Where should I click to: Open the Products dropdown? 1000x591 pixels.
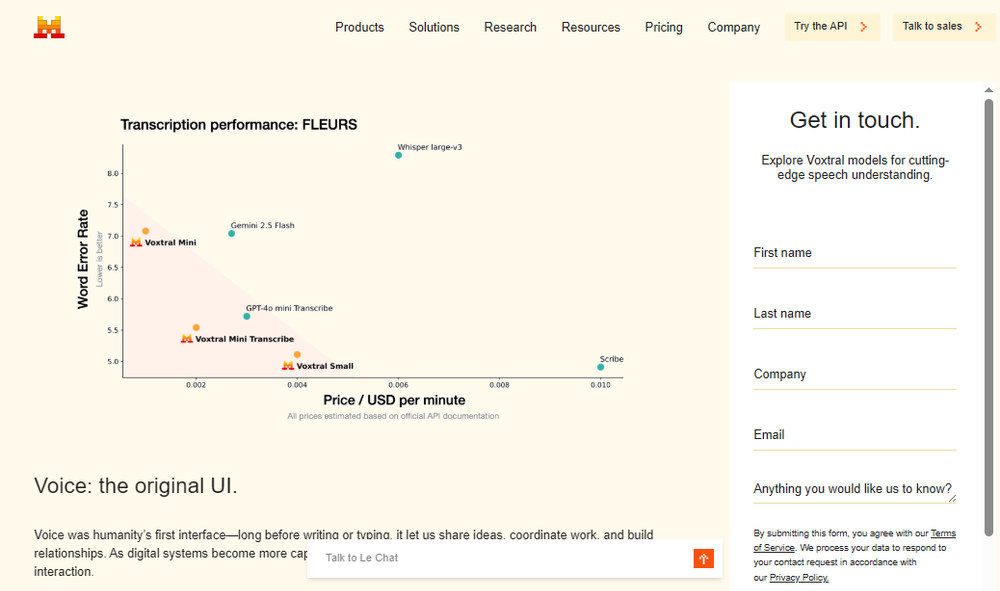(x=359, y=27)
